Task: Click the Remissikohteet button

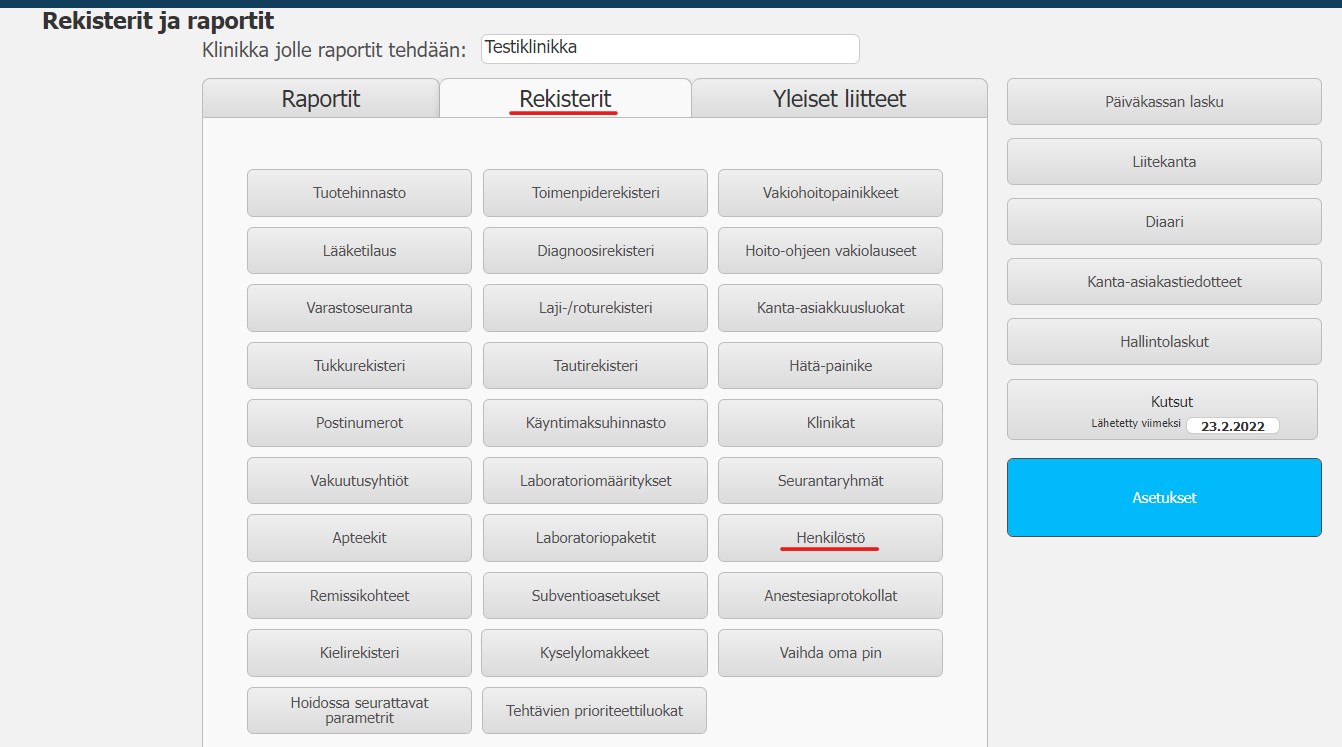Action: [359, 596]
